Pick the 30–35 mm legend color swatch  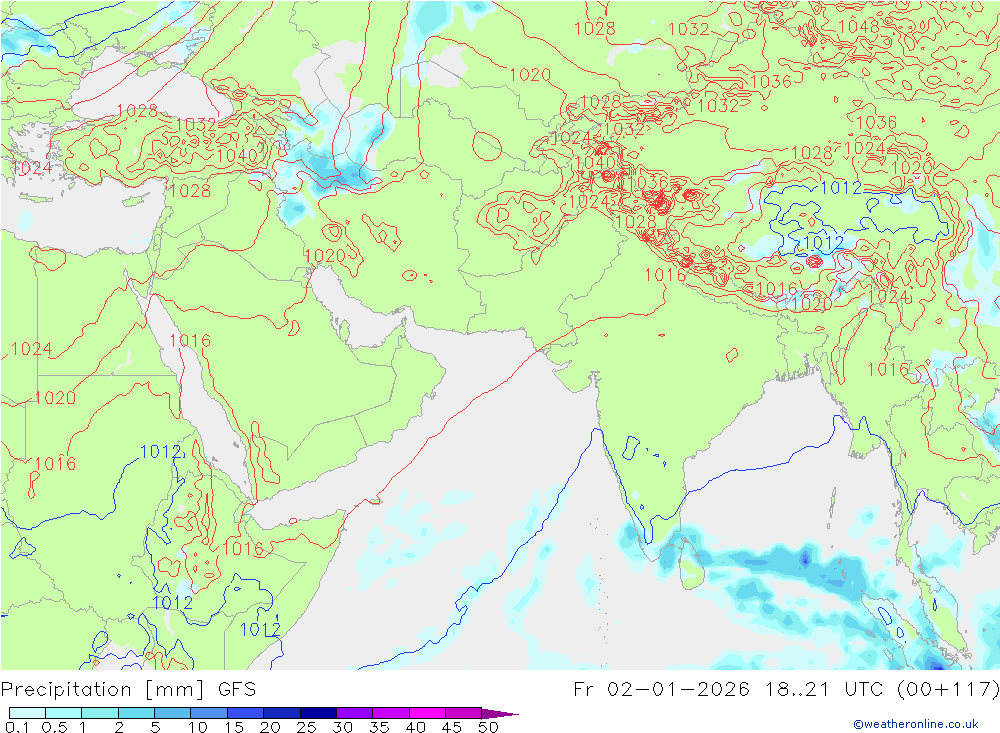(355, 713)
